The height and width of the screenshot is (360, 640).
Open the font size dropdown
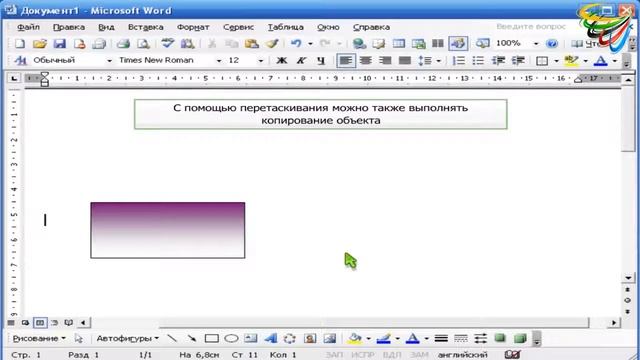point(260,61)
